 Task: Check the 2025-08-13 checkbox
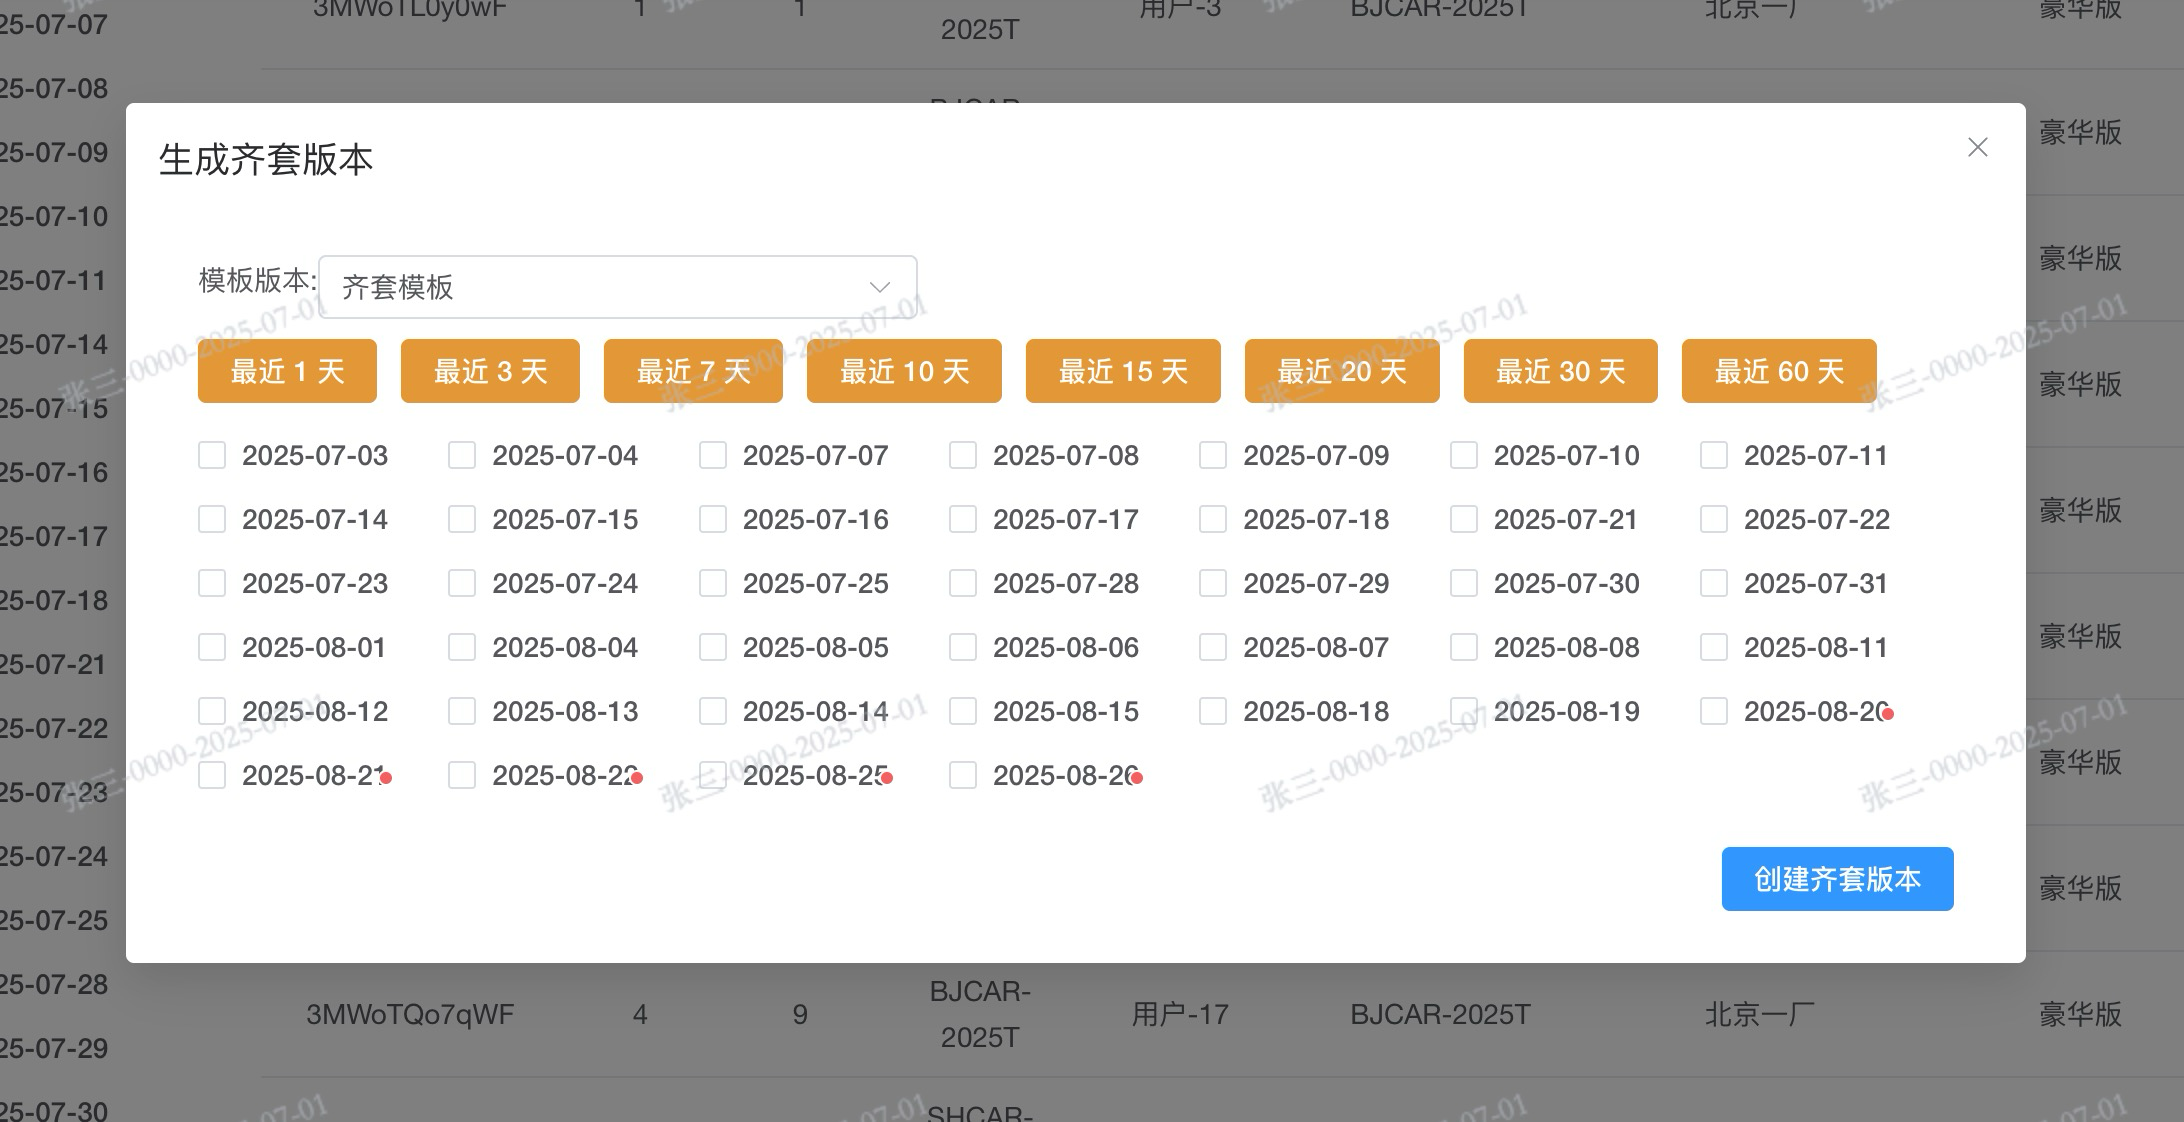[462, 712]
